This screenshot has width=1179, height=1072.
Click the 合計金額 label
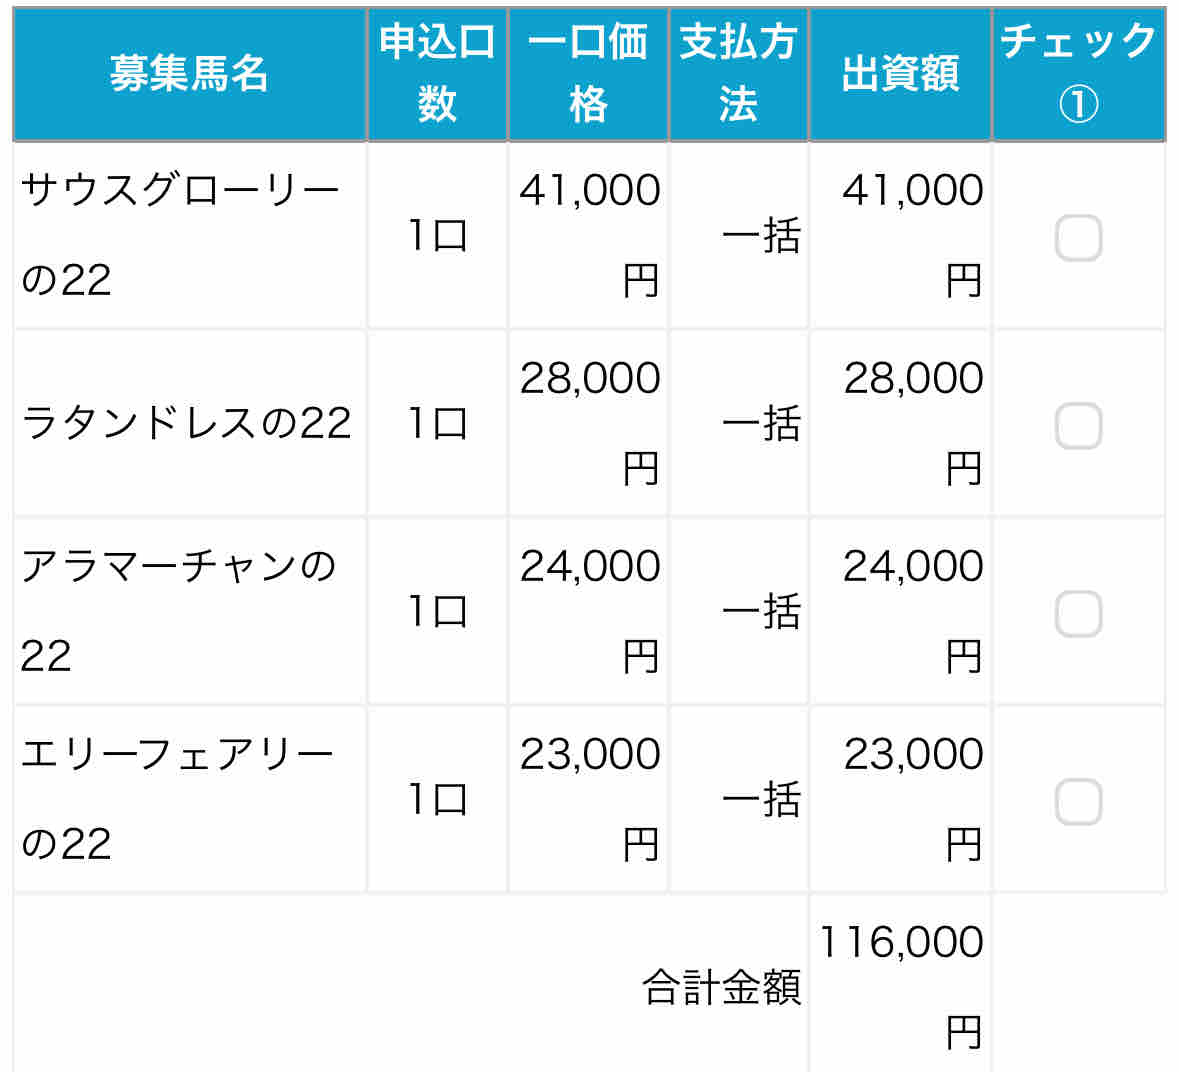(x=722, y=987)
